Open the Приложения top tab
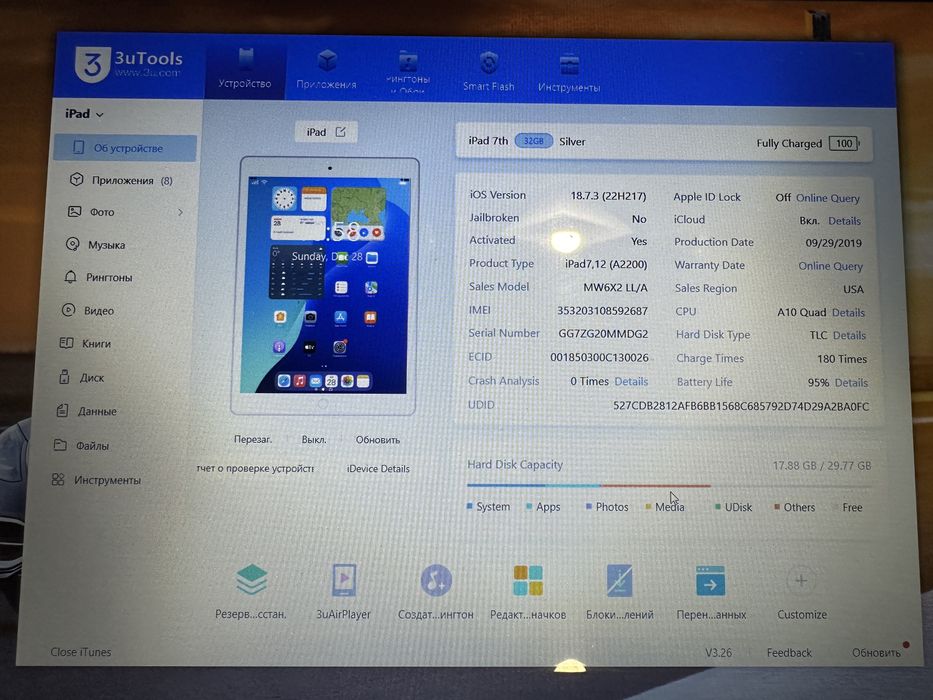This screenshot has width=933, height=700. coord(327,70)
